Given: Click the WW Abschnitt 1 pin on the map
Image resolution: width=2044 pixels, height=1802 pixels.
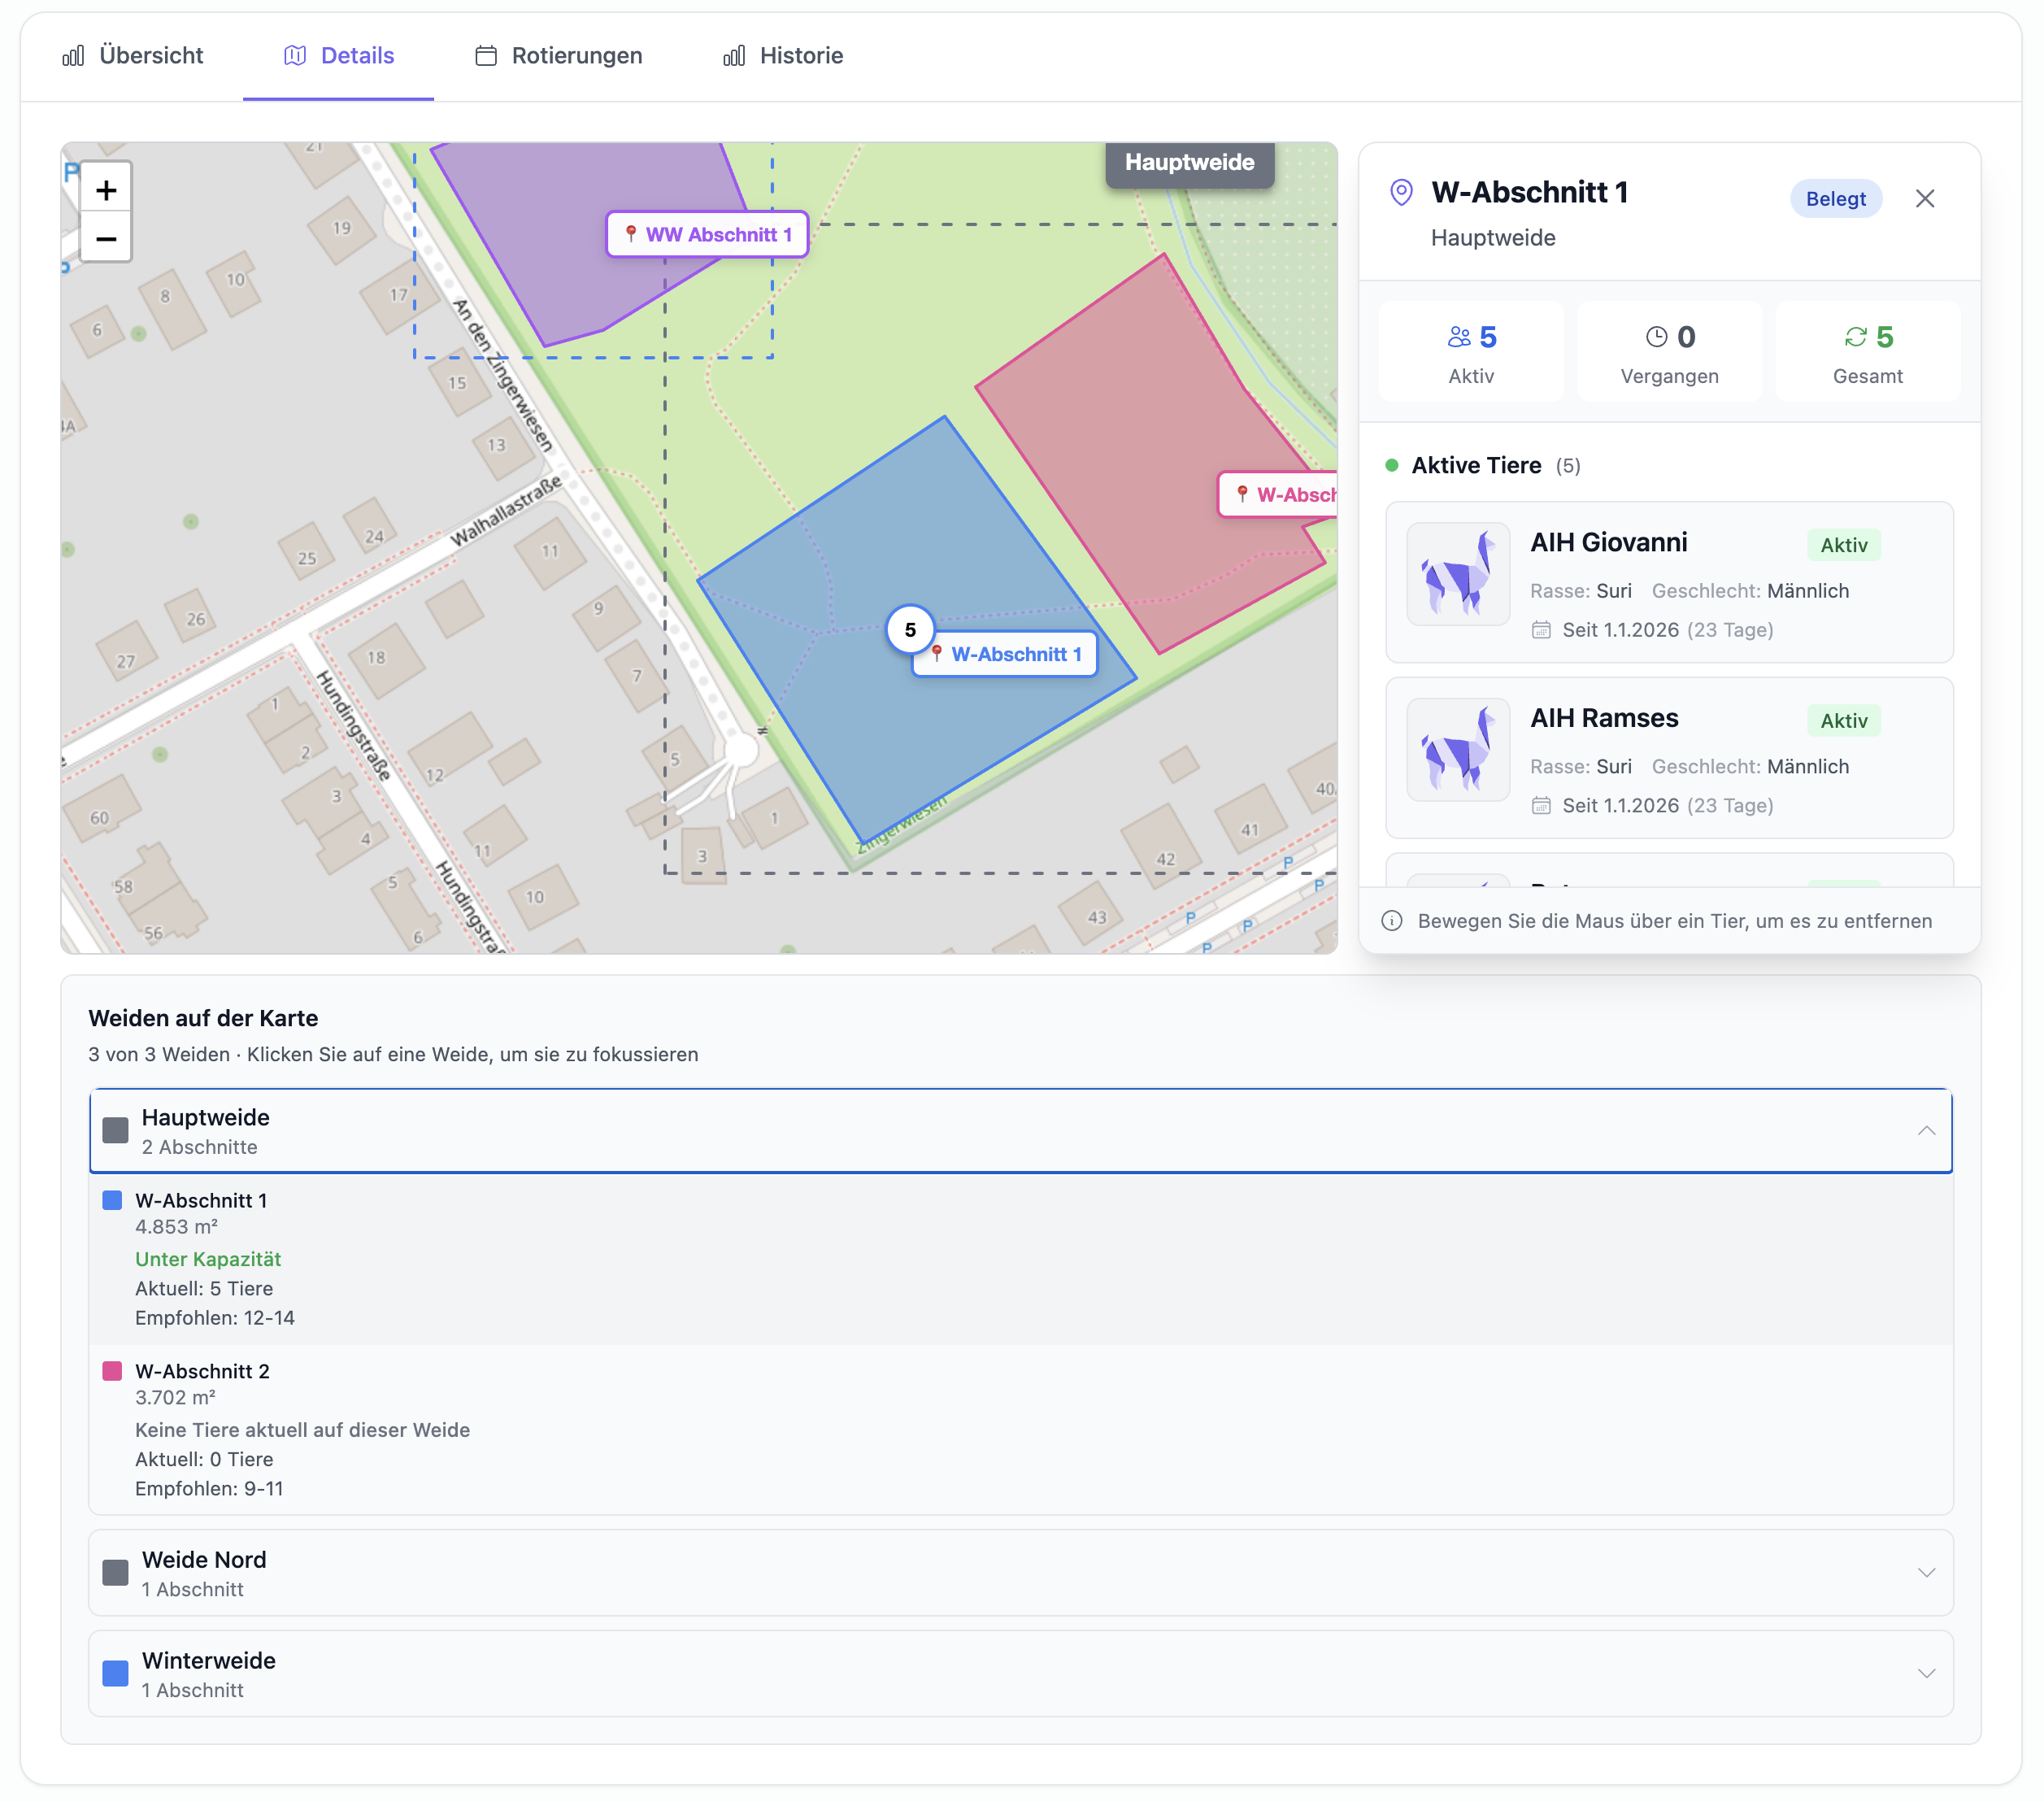Looking at the screenshot, I should pos(706,234).
